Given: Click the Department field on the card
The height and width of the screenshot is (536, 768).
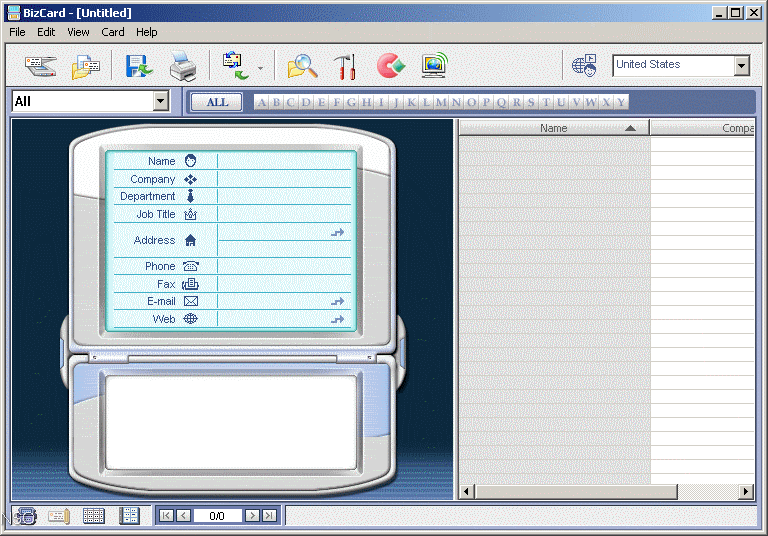Looking at the screenshot, I should point(284,196).
